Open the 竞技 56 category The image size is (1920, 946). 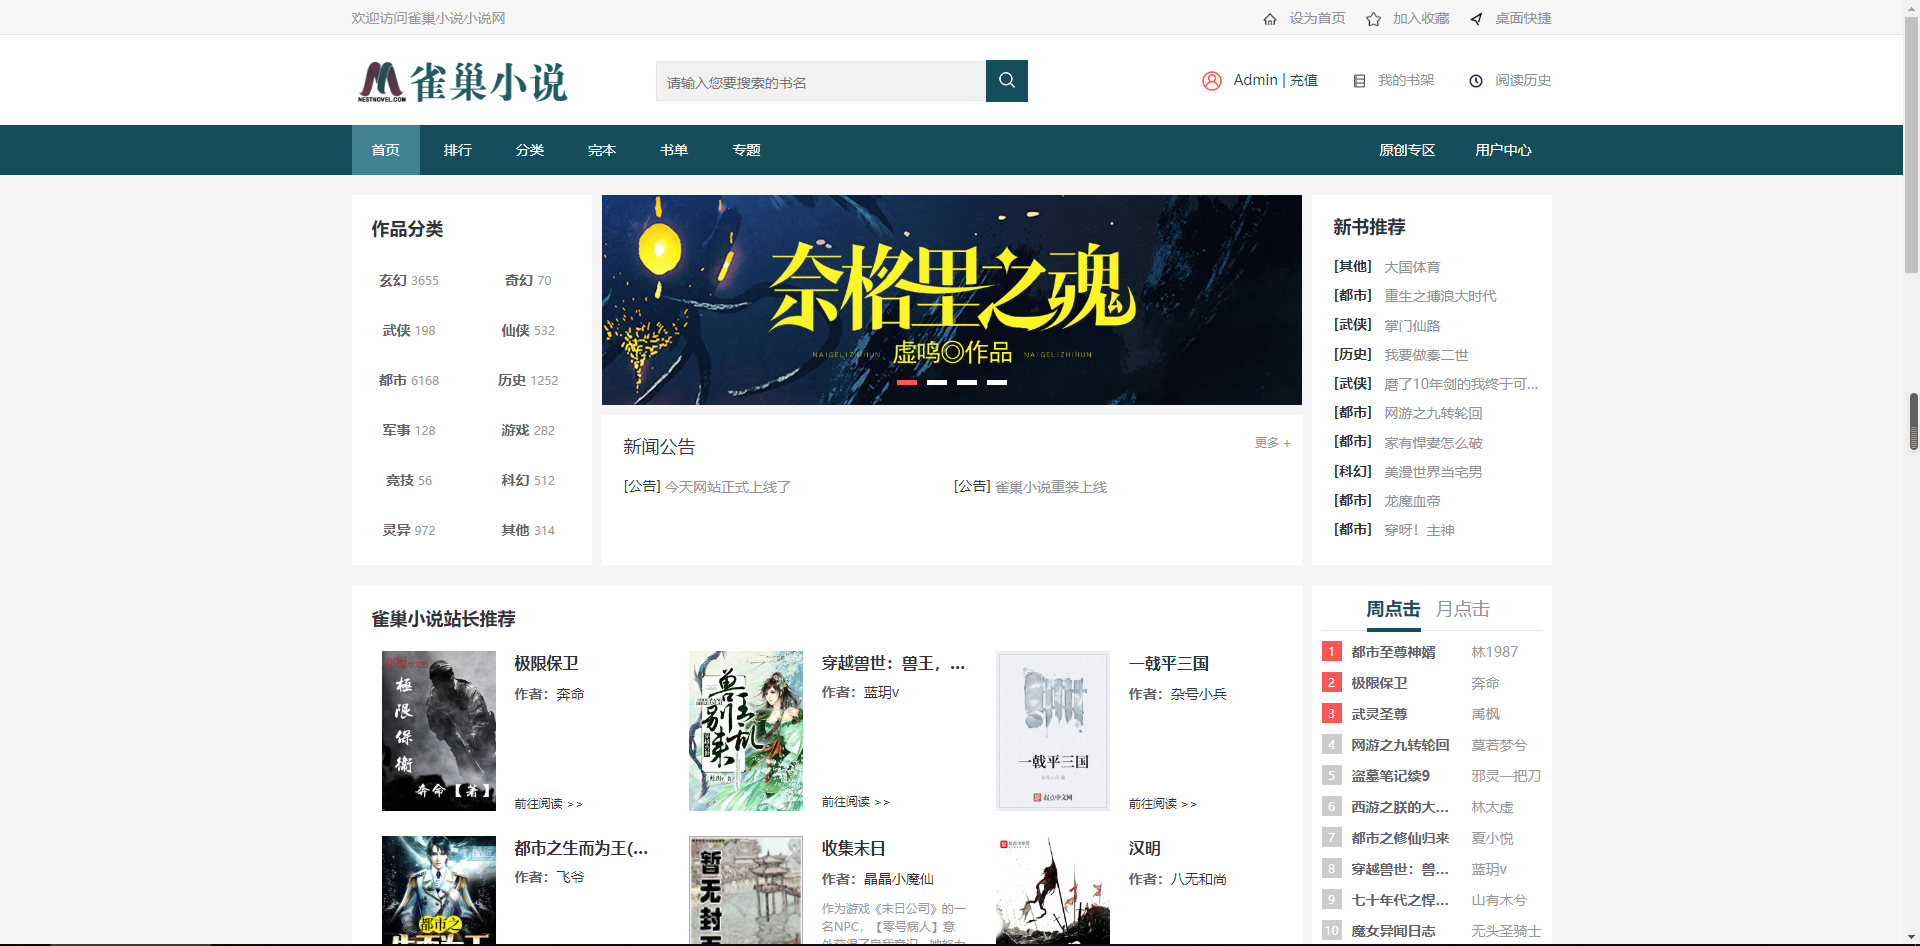coord(409,480)
